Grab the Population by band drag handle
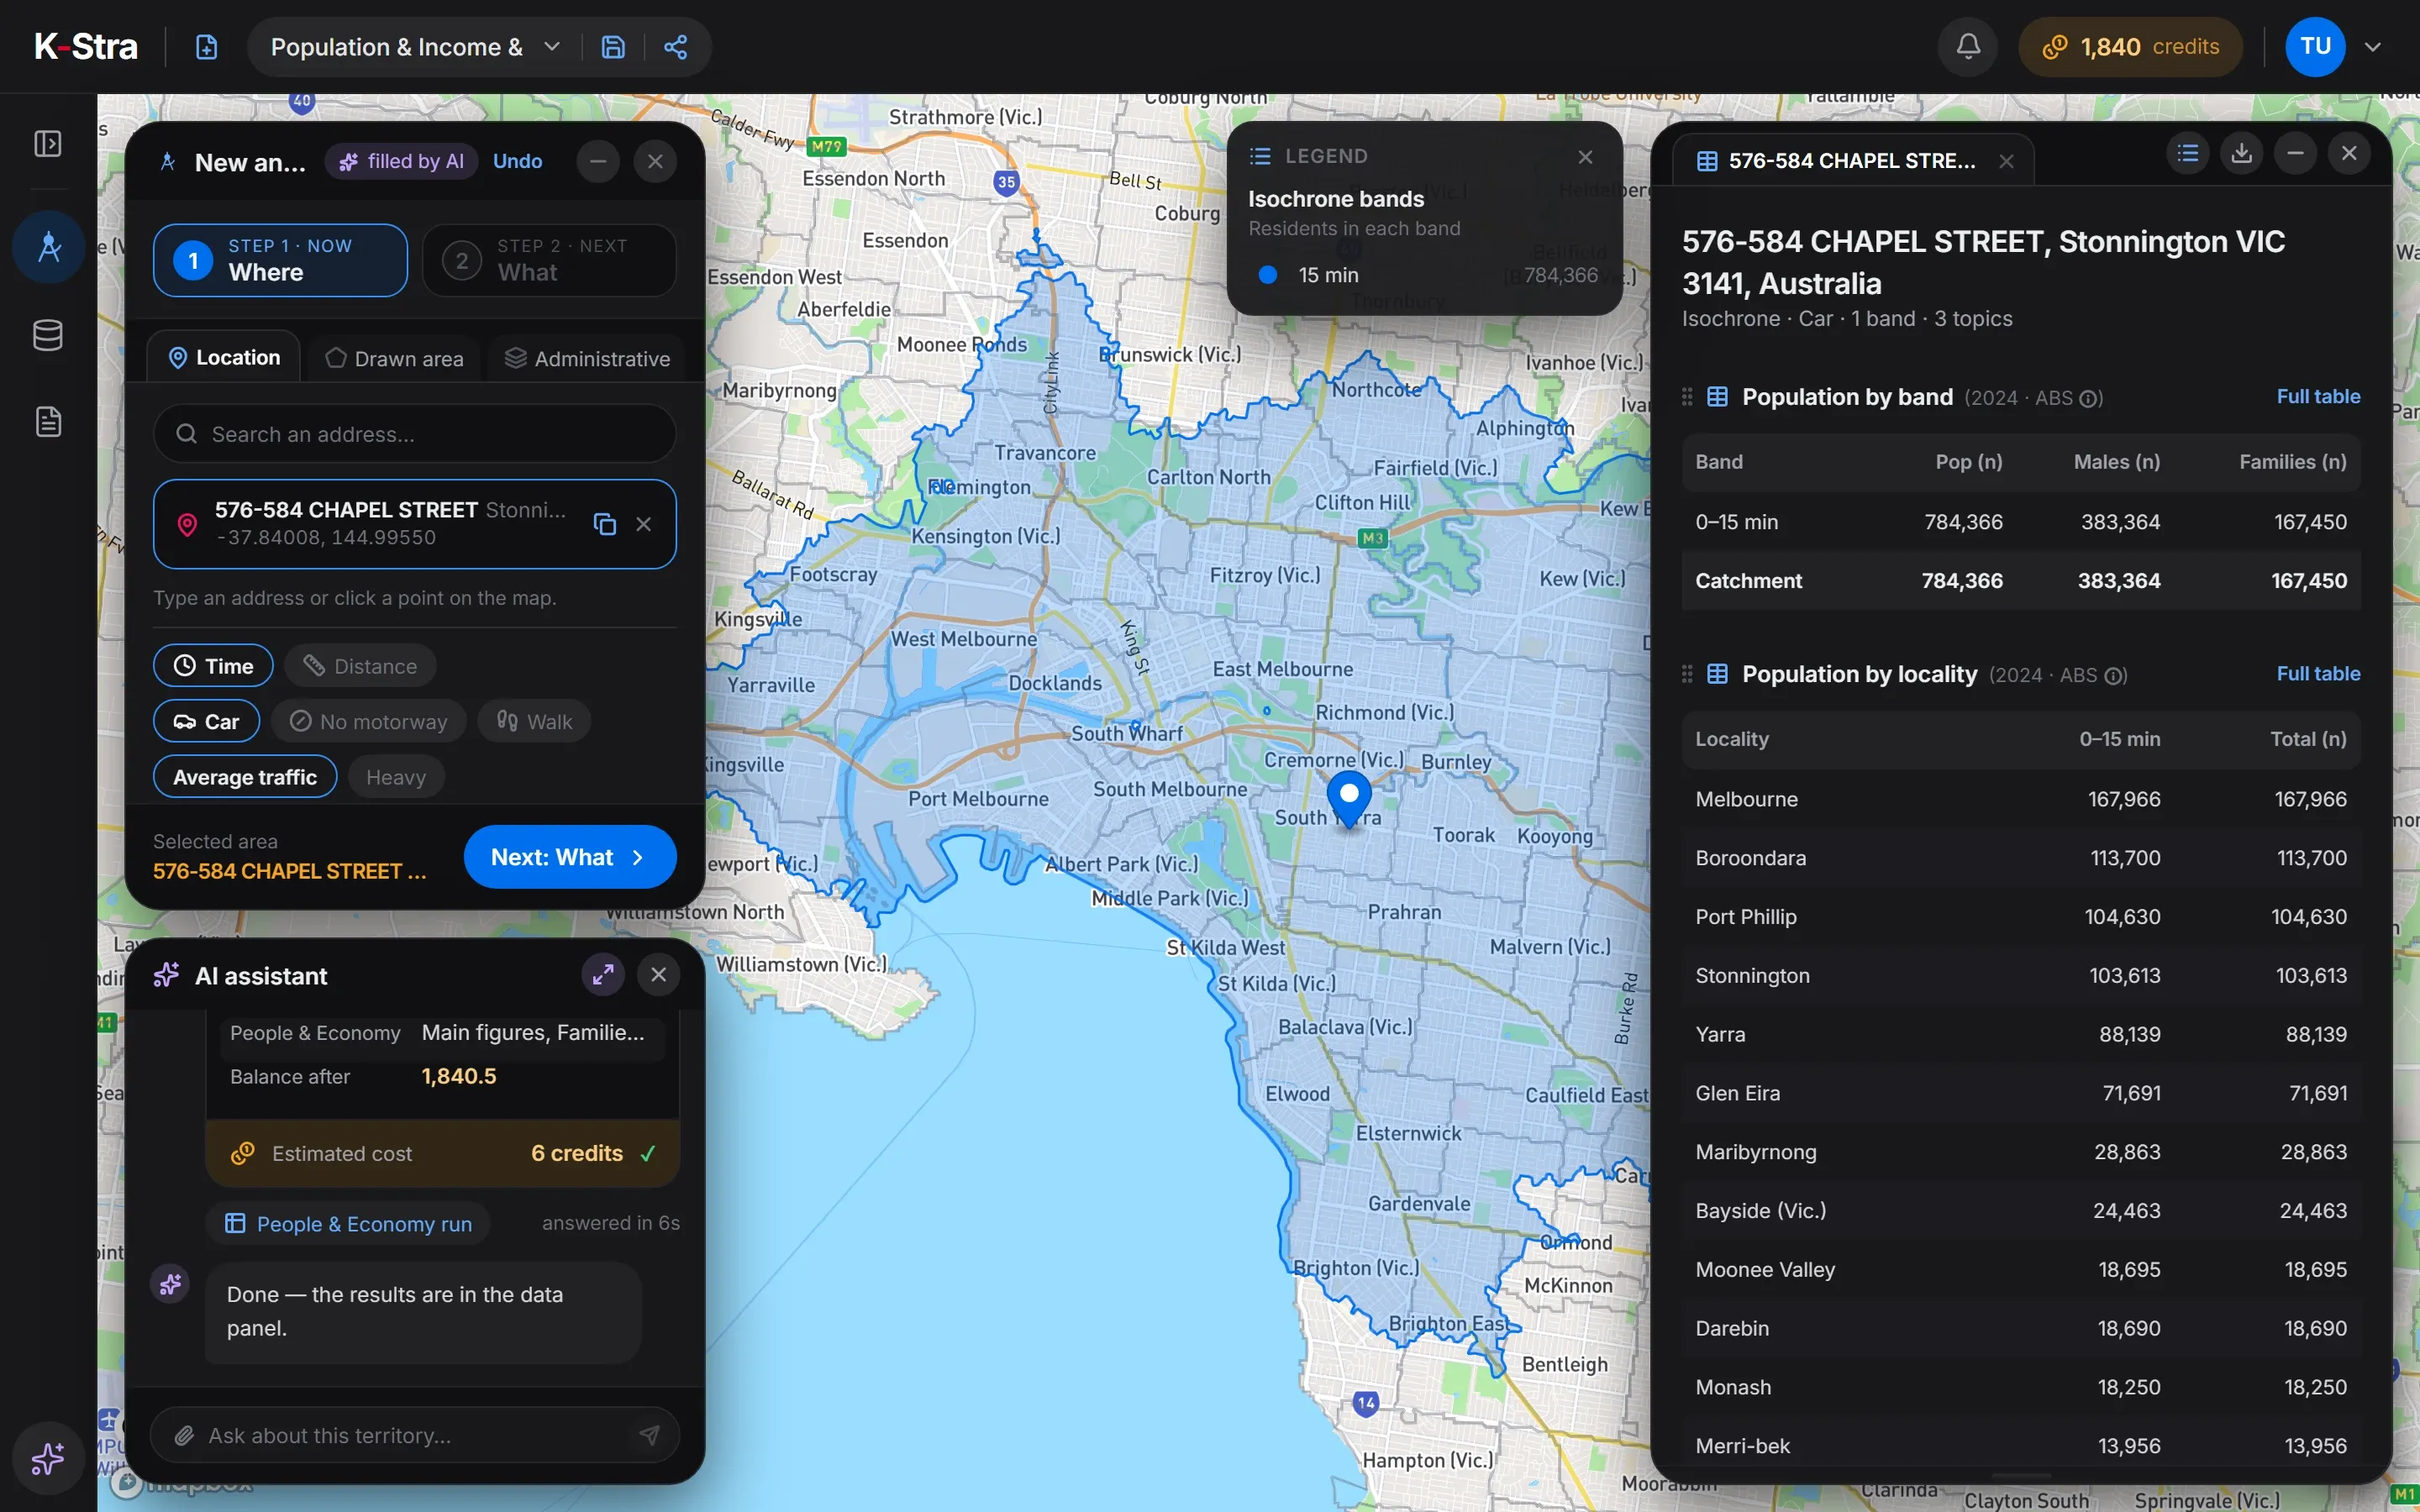The width and height of the screenshot is (2420, 1512). tap(1687, 397)
